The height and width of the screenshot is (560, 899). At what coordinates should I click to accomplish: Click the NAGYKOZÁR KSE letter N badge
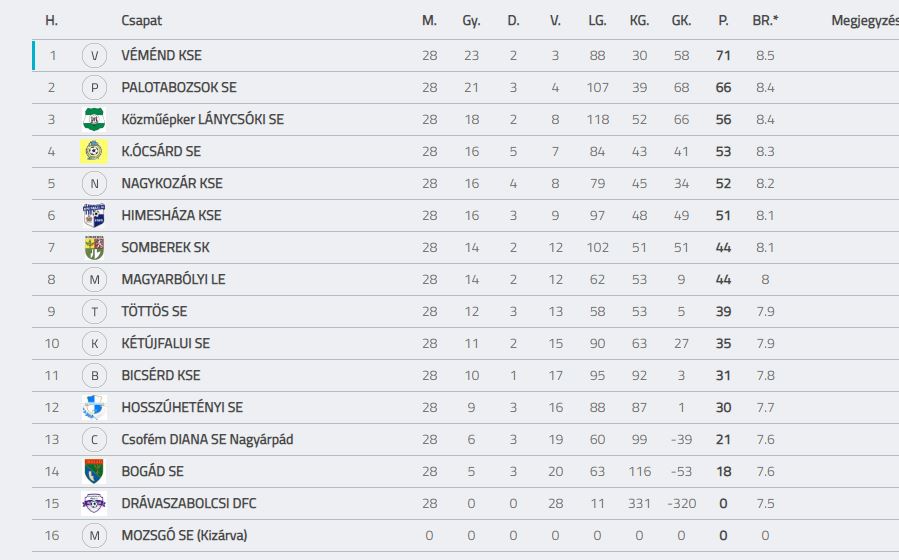(94, 183)
